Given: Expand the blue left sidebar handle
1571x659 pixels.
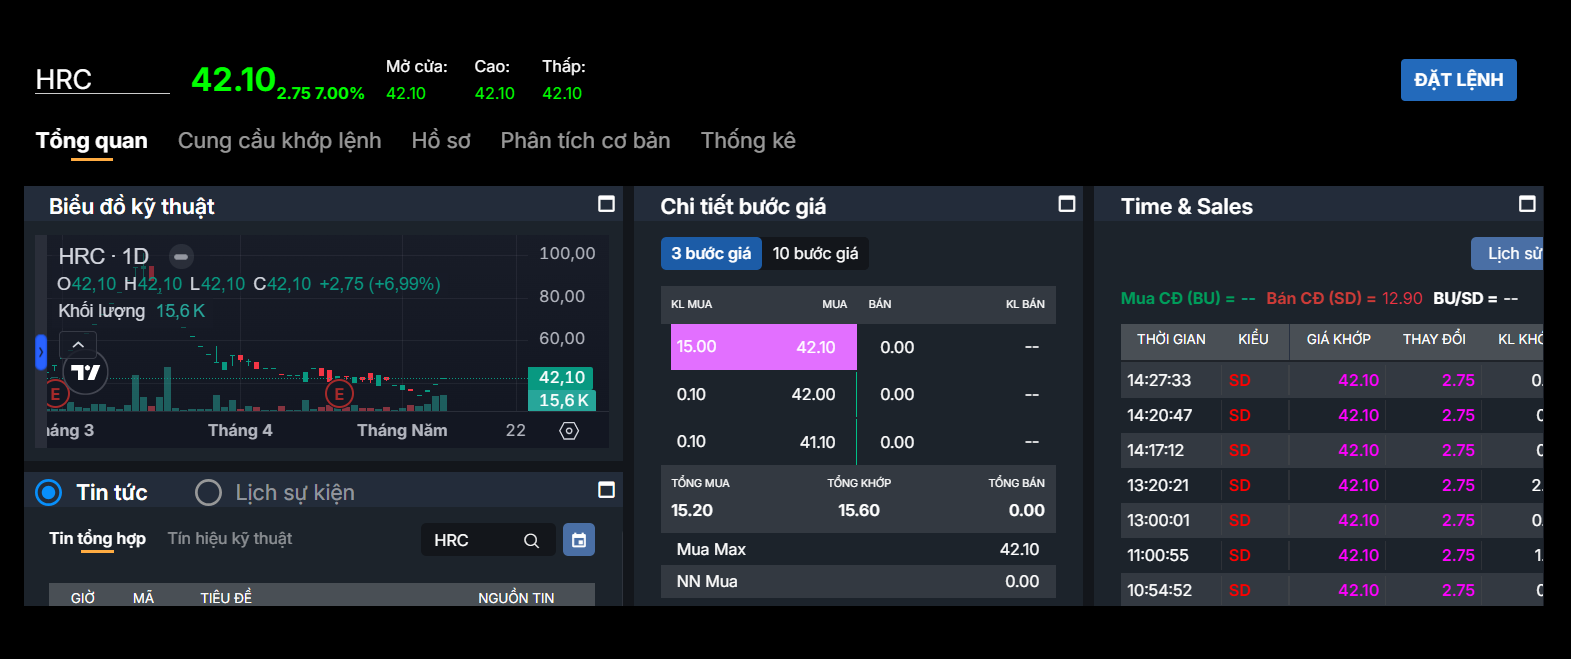Looking at the screenshot, I should (40, 352).
